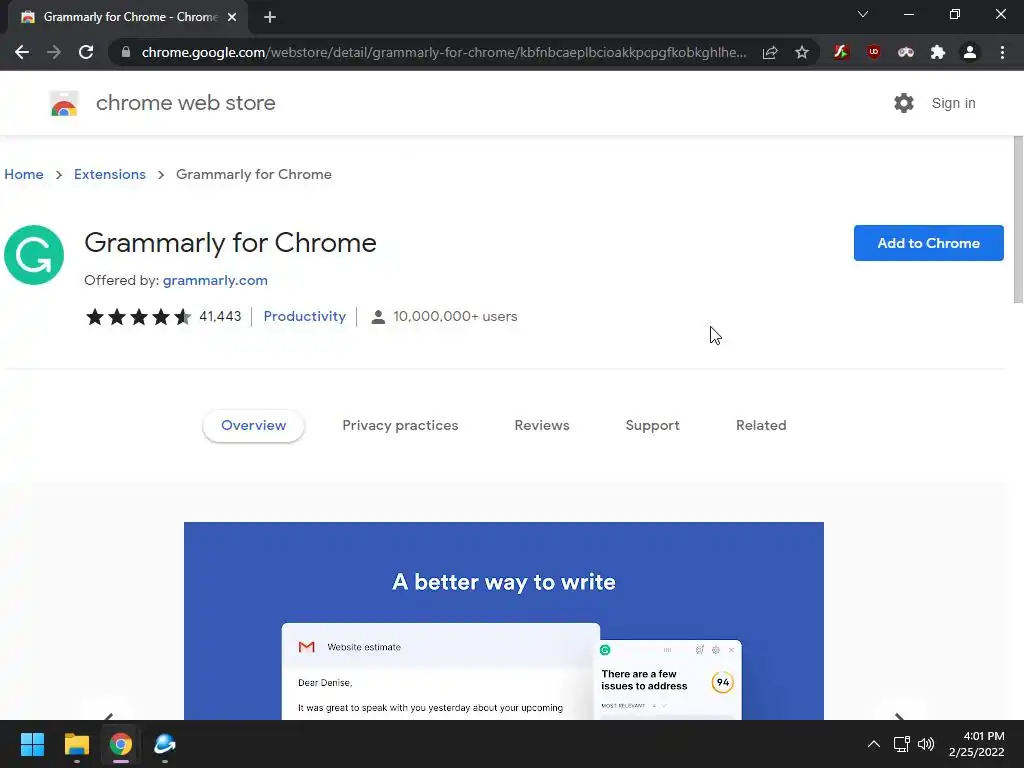Click the forward navigation arrow
Viewport: 1024px width, 768px height.
[x=54, y=52]
